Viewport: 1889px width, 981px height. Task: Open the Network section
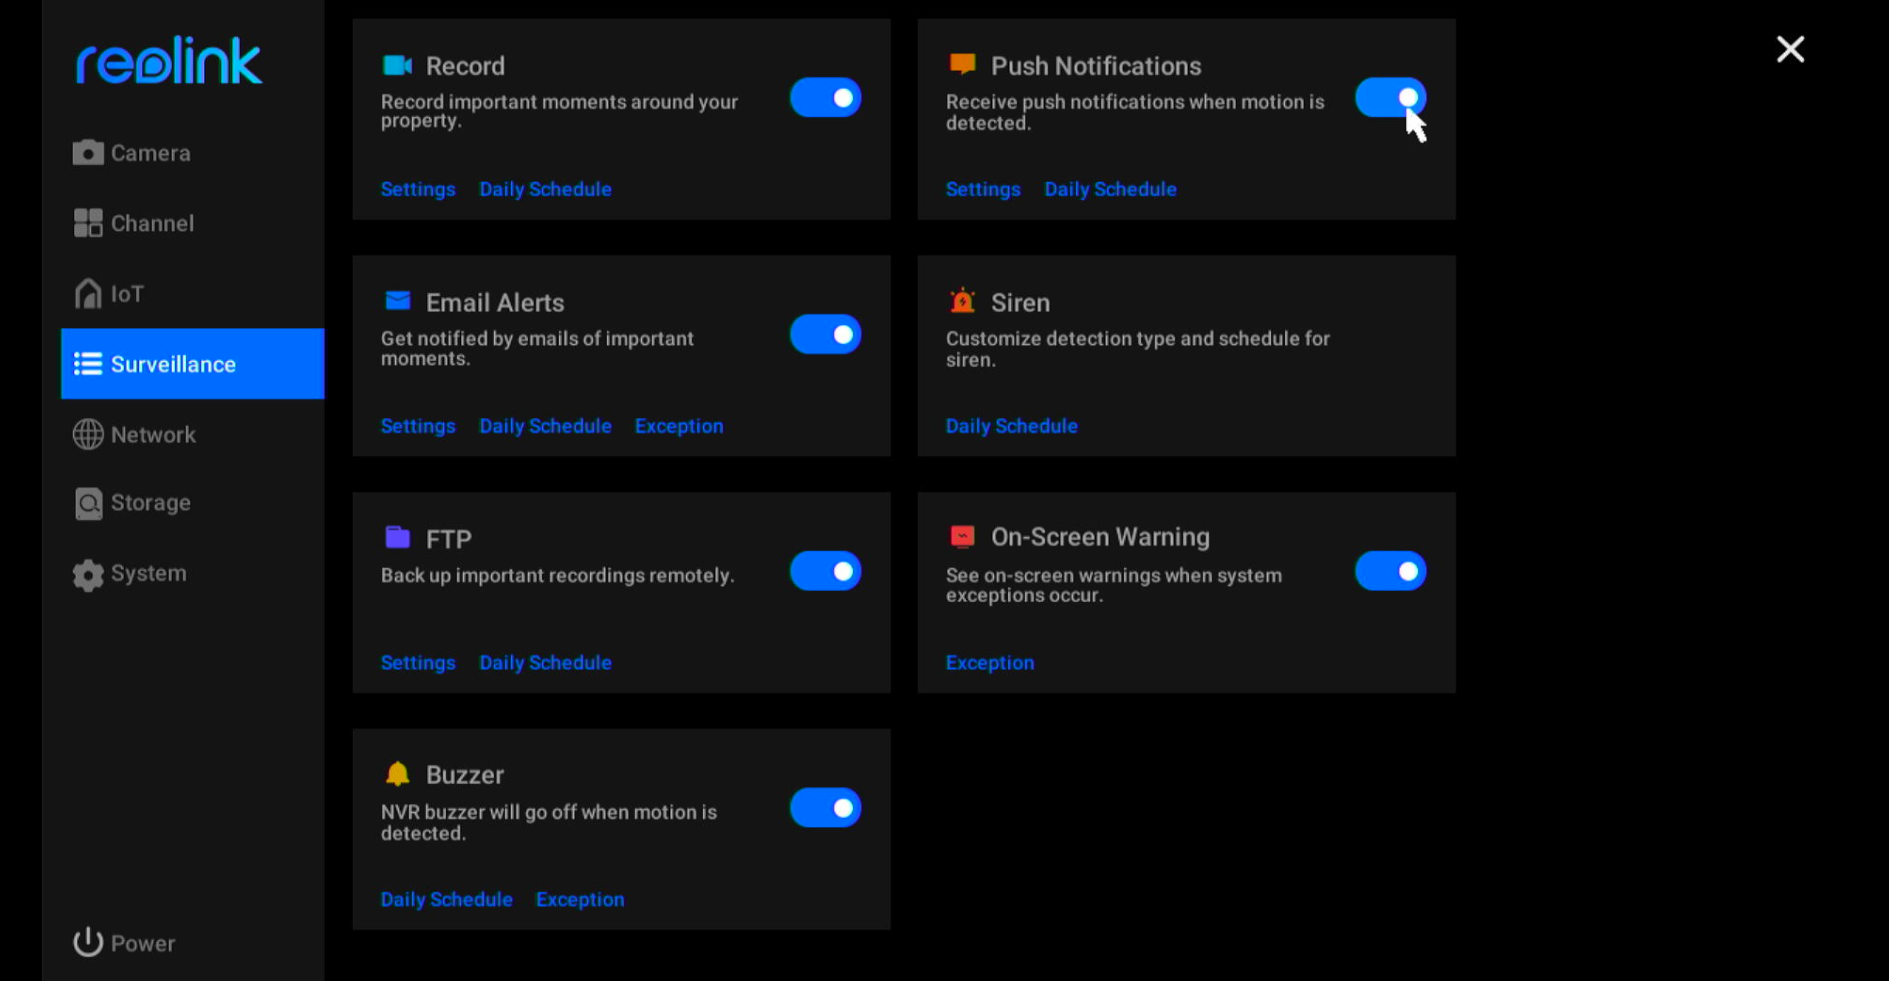[192, 435]
